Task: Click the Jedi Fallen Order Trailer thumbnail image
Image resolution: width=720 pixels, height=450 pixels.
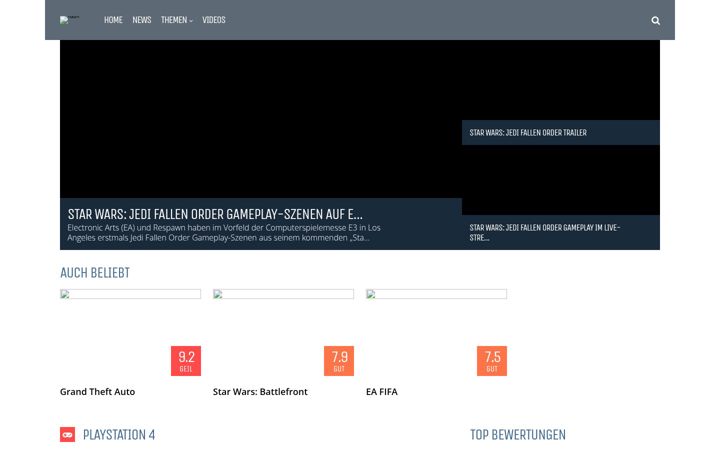Action: coord(561,80)
